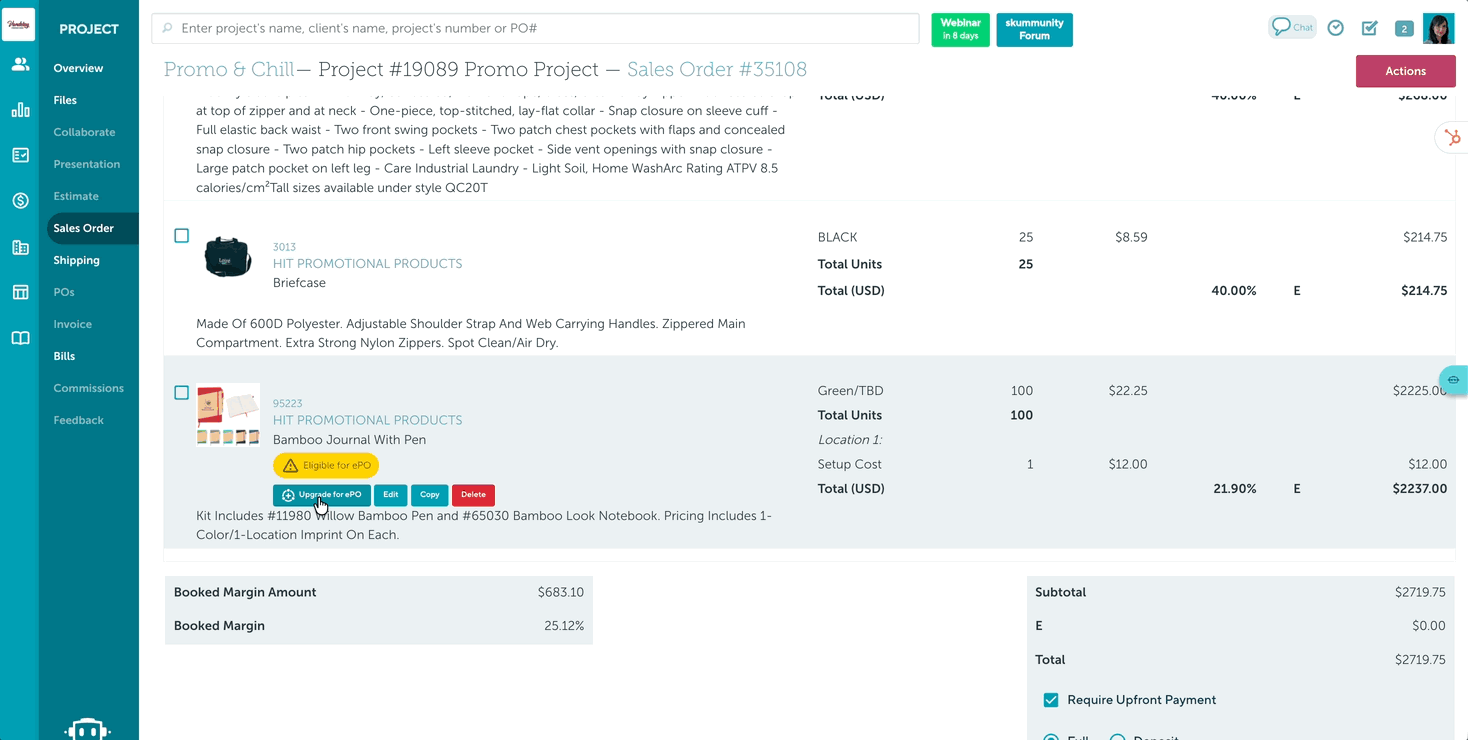Uncheck Require Upfront Payment

point(1051,700)
